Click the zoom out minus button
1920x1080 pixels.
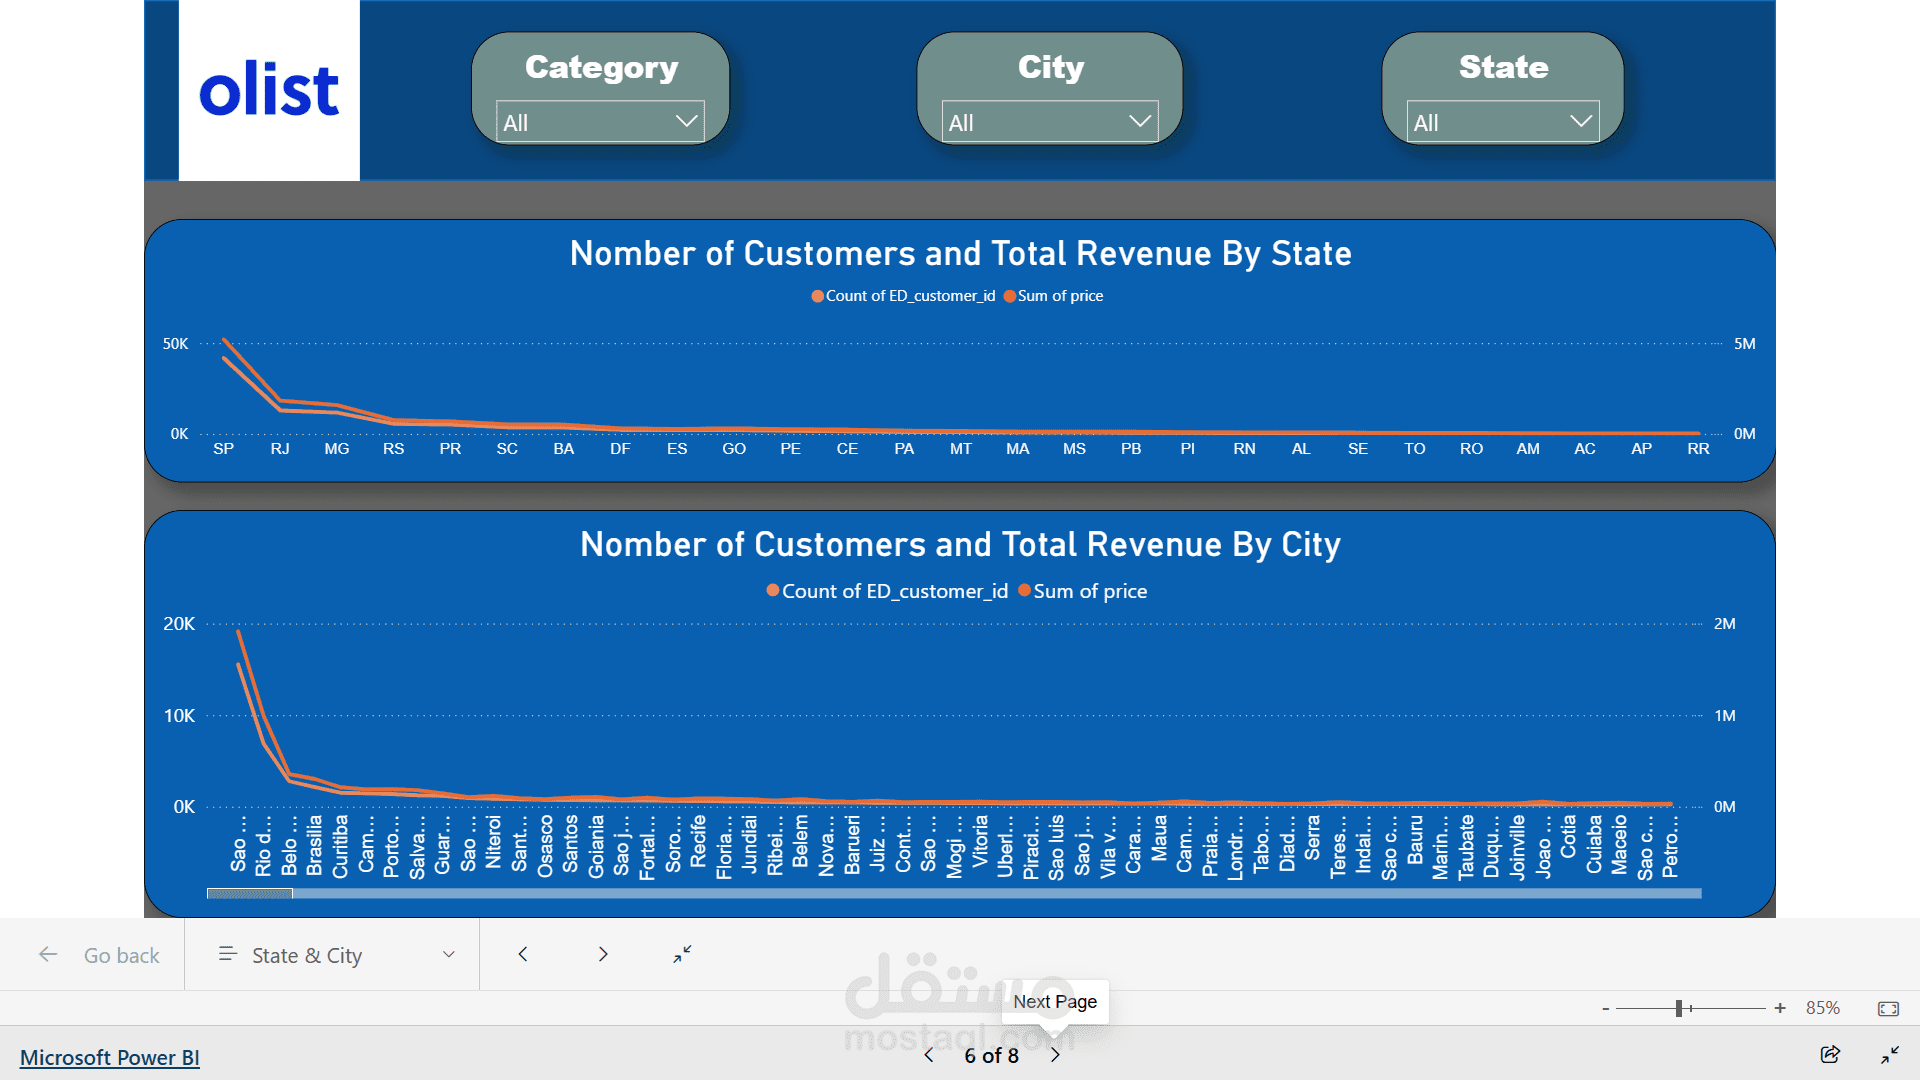pyautogui.click(x=1605, y=1008)
